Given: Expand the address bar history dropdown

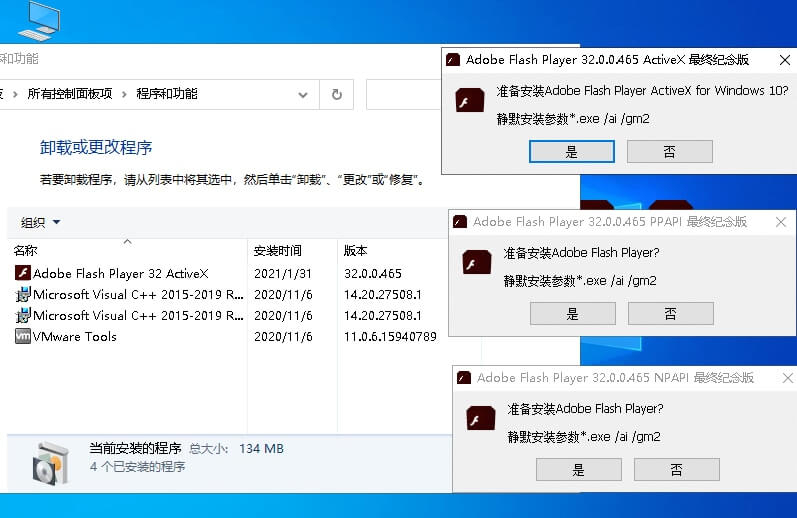Looking at the screenshot, I should pyautogui.click(x=303, y=95).
